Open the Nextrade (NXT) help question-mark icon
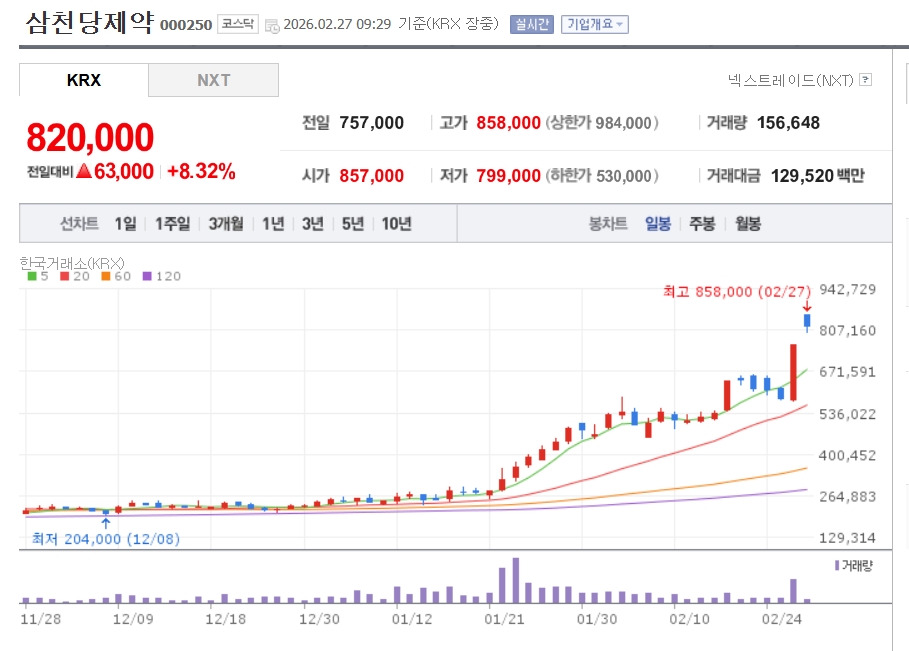Image resolution: width=909 pixels, height=651 pixels. point(865,80)
